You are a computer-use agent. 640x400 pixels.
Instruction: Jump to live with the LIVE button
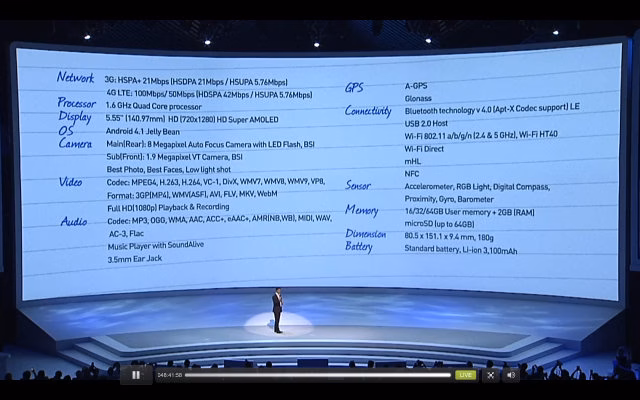[x=466, y=375]
